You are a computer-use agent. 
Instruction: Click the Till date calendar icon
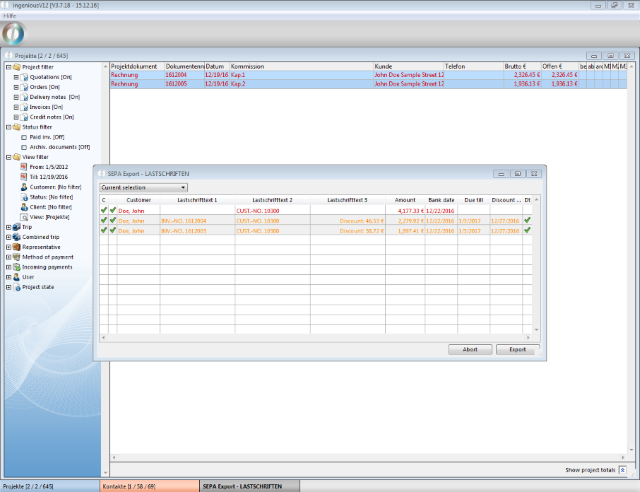pos(24,177)
